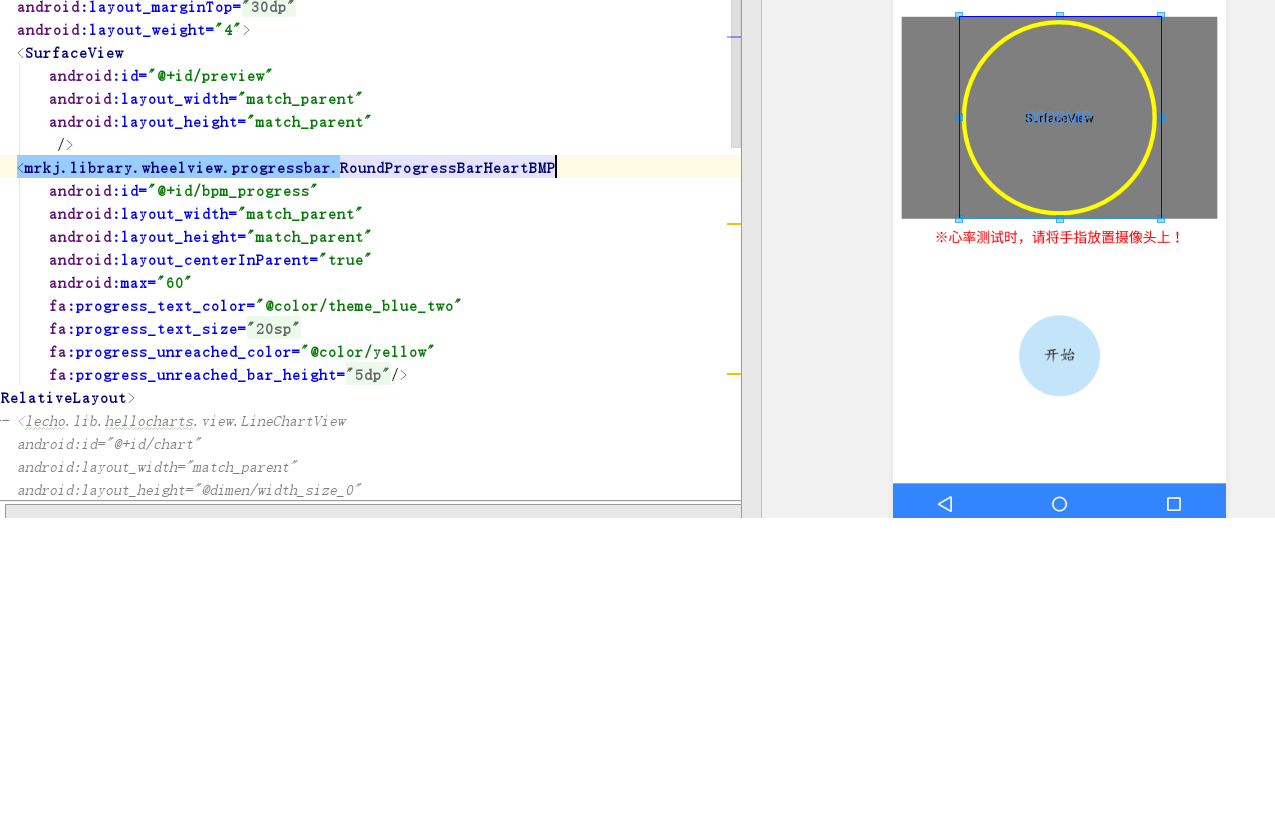1275x840 pixels.
Task: Click the red heart-rate hint text
Action: click(1059, 238)
